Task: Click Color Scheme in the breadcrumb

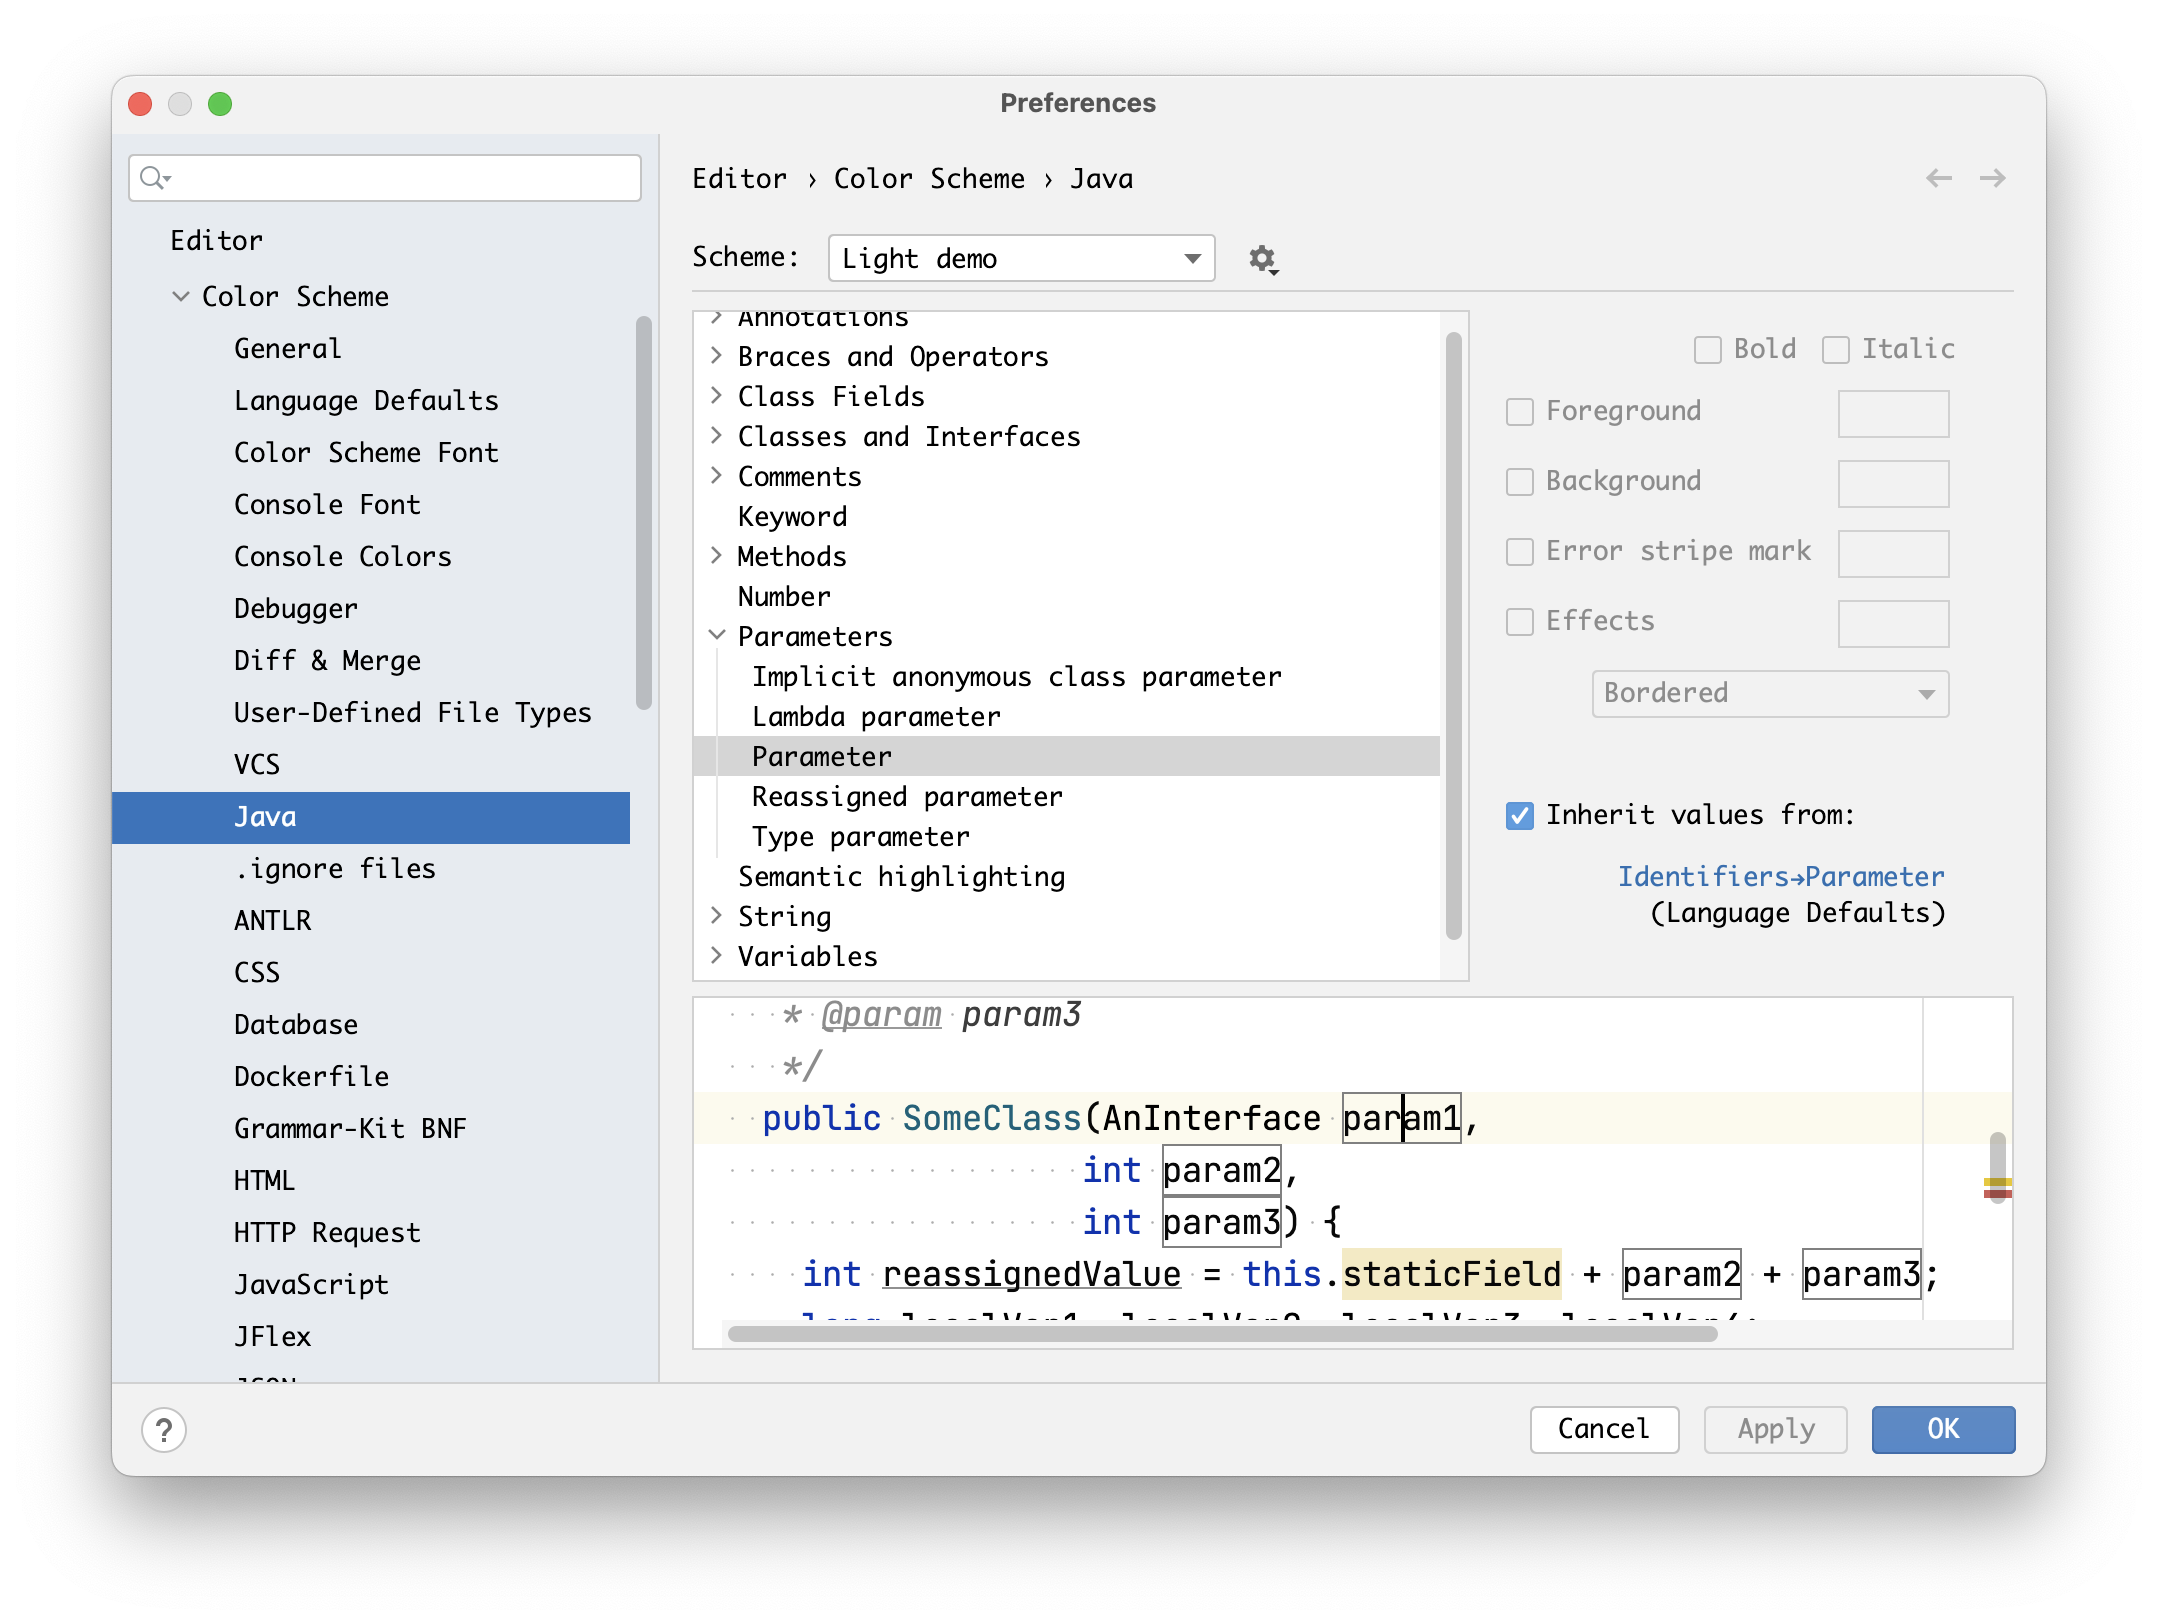Action: tap(929, 178)
